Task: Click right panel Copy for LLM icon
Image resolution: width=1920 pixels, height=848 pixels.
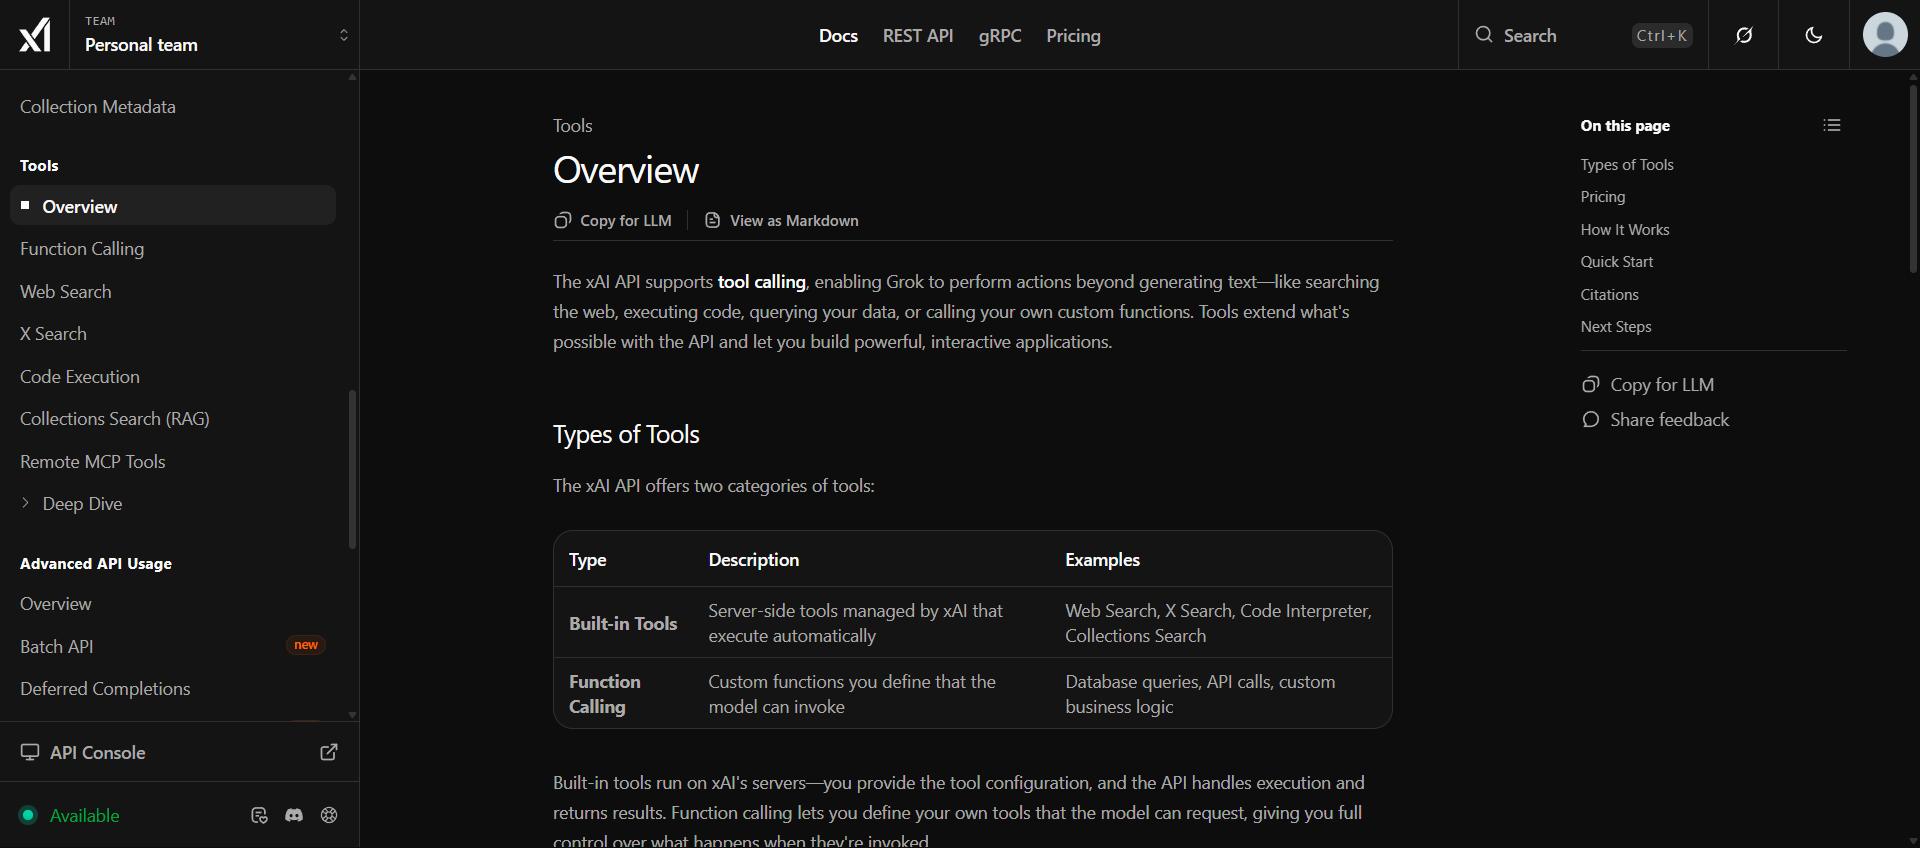Action: click(x=1591, y=384)
